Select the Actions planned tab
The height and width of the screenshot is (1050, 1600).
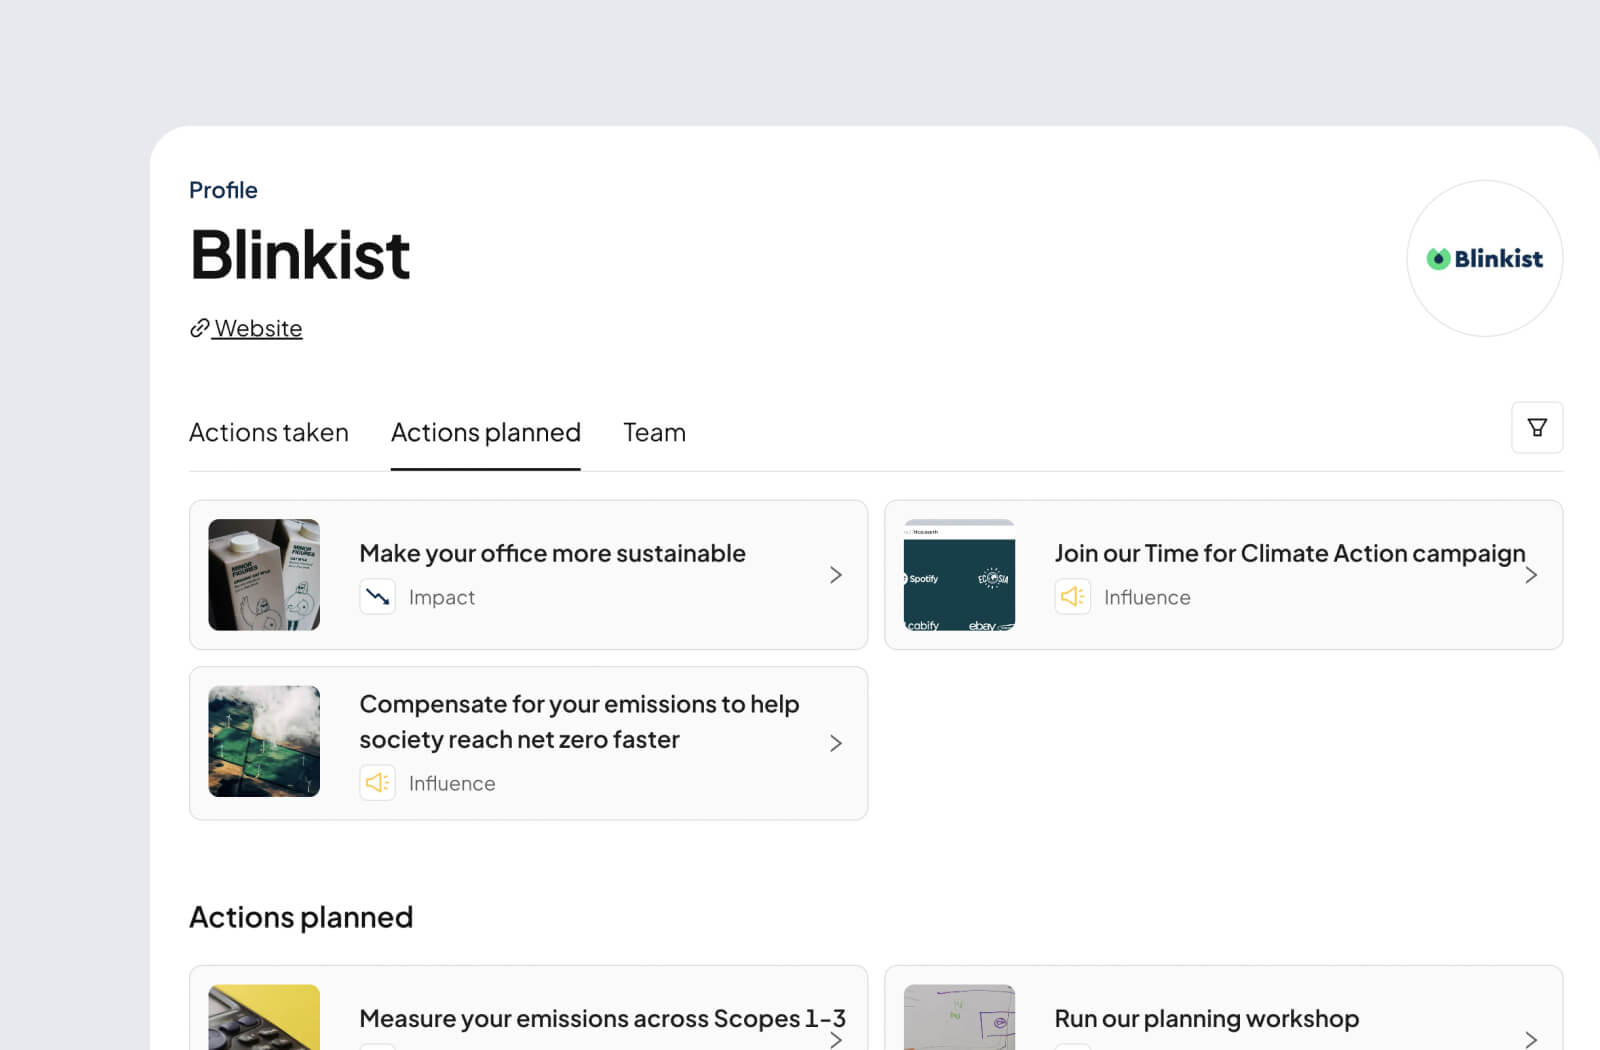point(485,432)
